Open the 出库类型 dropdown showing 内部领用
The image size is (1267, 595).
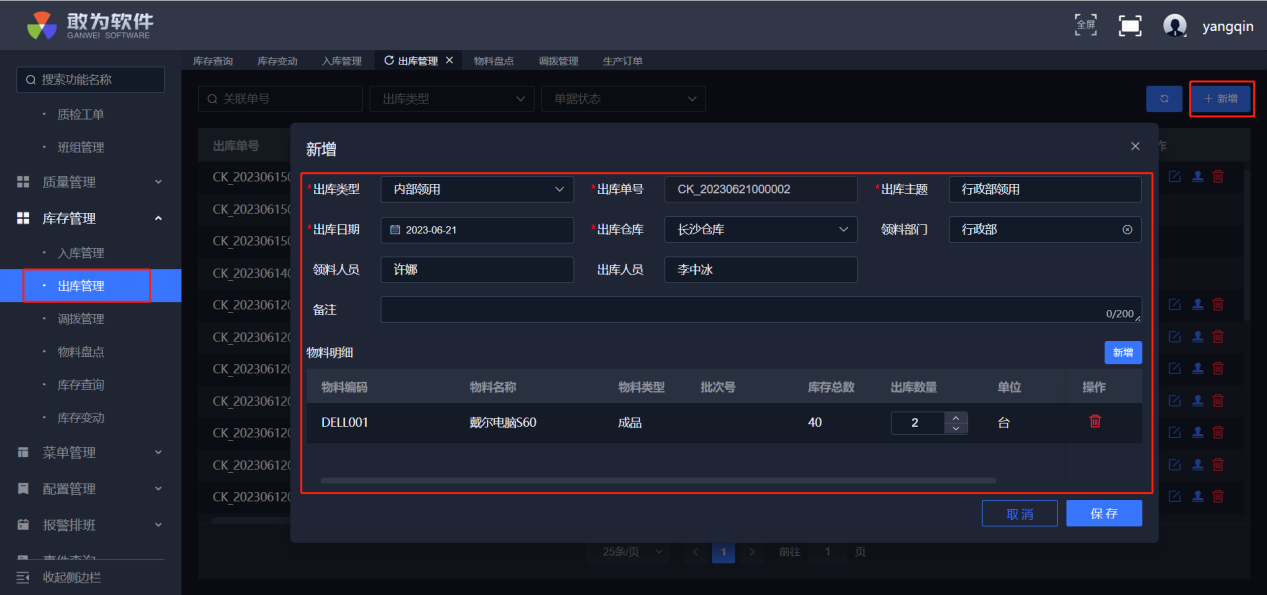pyautogui.click(x=477, y=189)
